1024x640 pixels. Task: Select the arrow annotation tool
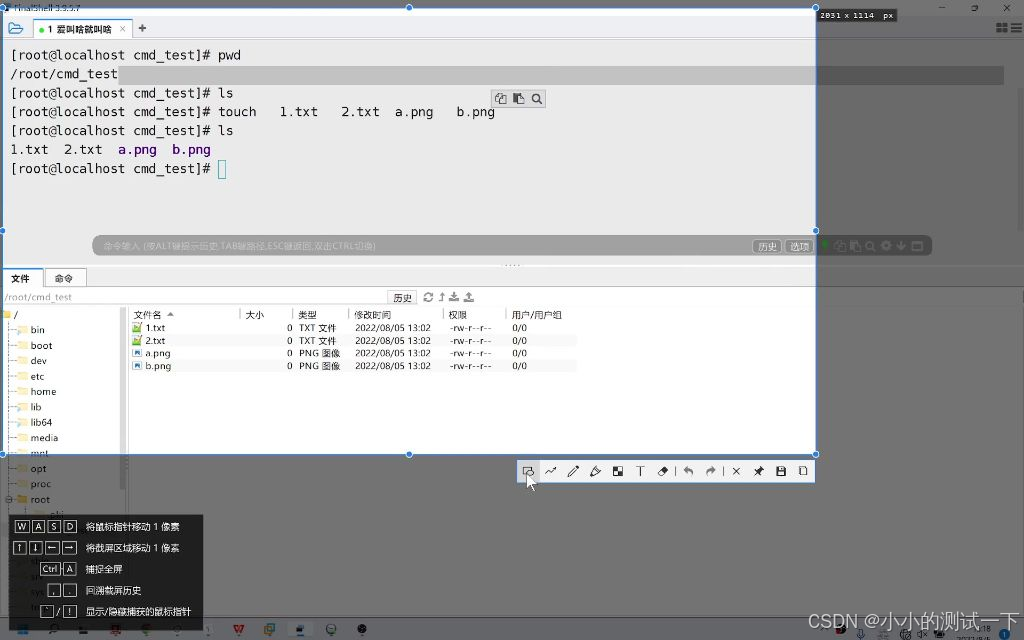551,471
